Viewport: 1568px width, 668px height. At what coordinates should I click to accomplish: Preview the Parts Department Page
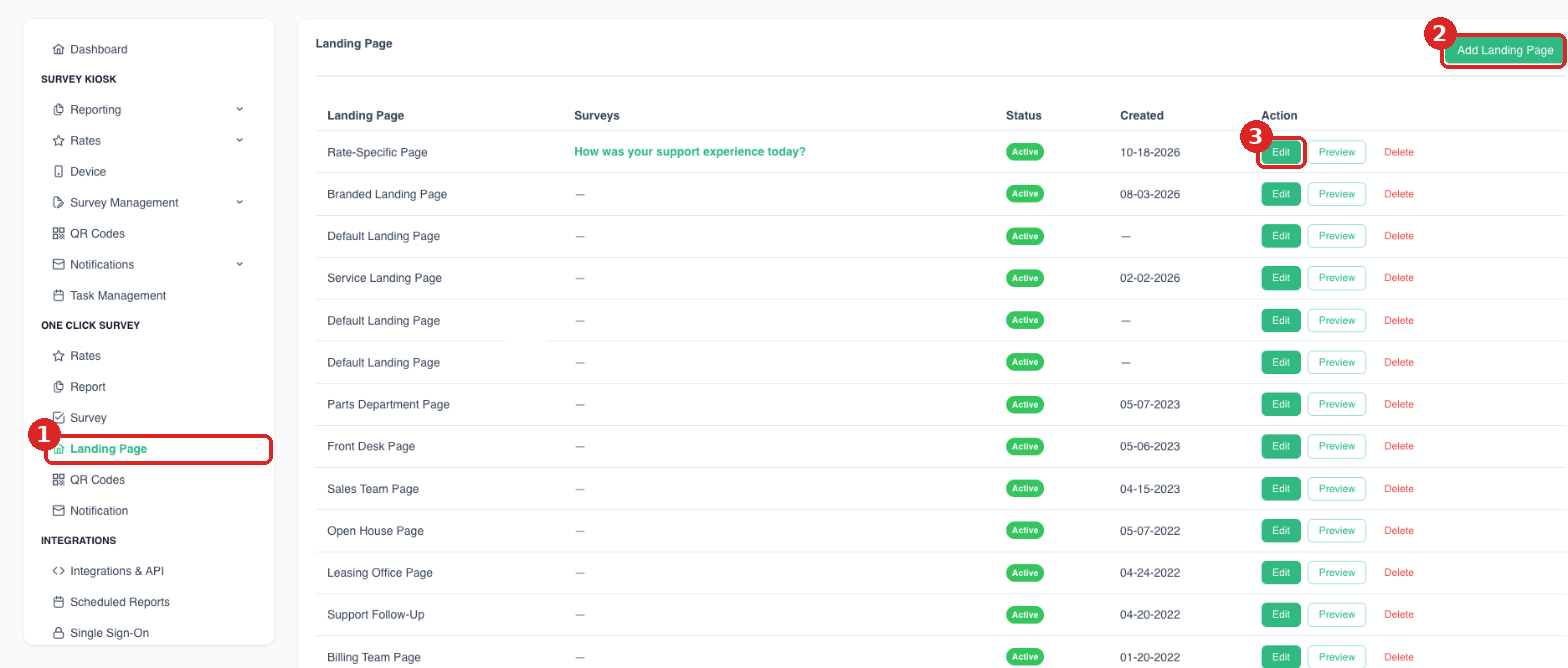[x=1337, y=404]
